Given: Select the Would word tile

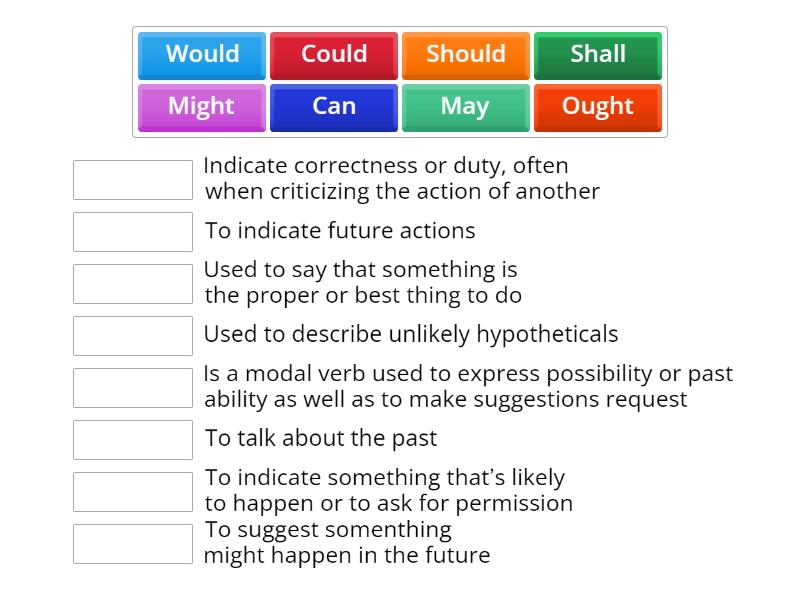Looking at the screenshot, I should 200,56.
